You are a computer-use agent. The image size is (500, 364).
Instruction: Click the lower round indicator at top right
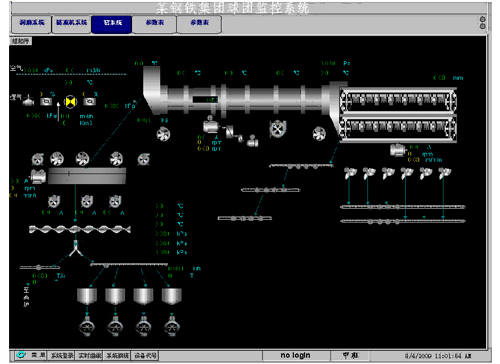[482, 26]
